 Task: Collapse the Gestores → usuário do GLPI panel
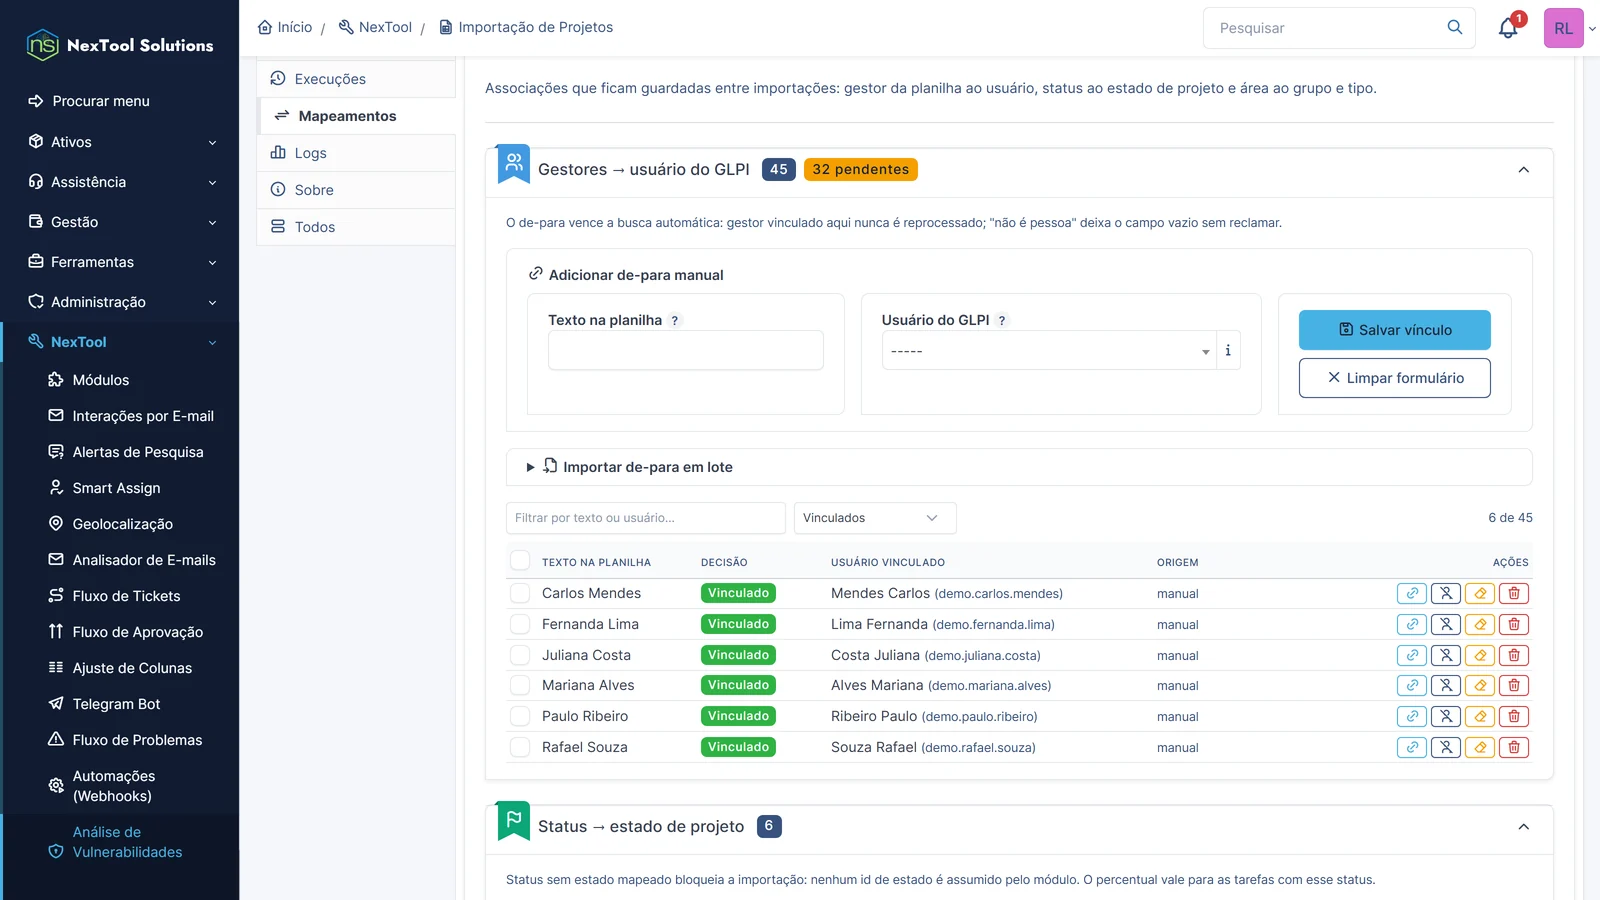[x=1523, y=170]
